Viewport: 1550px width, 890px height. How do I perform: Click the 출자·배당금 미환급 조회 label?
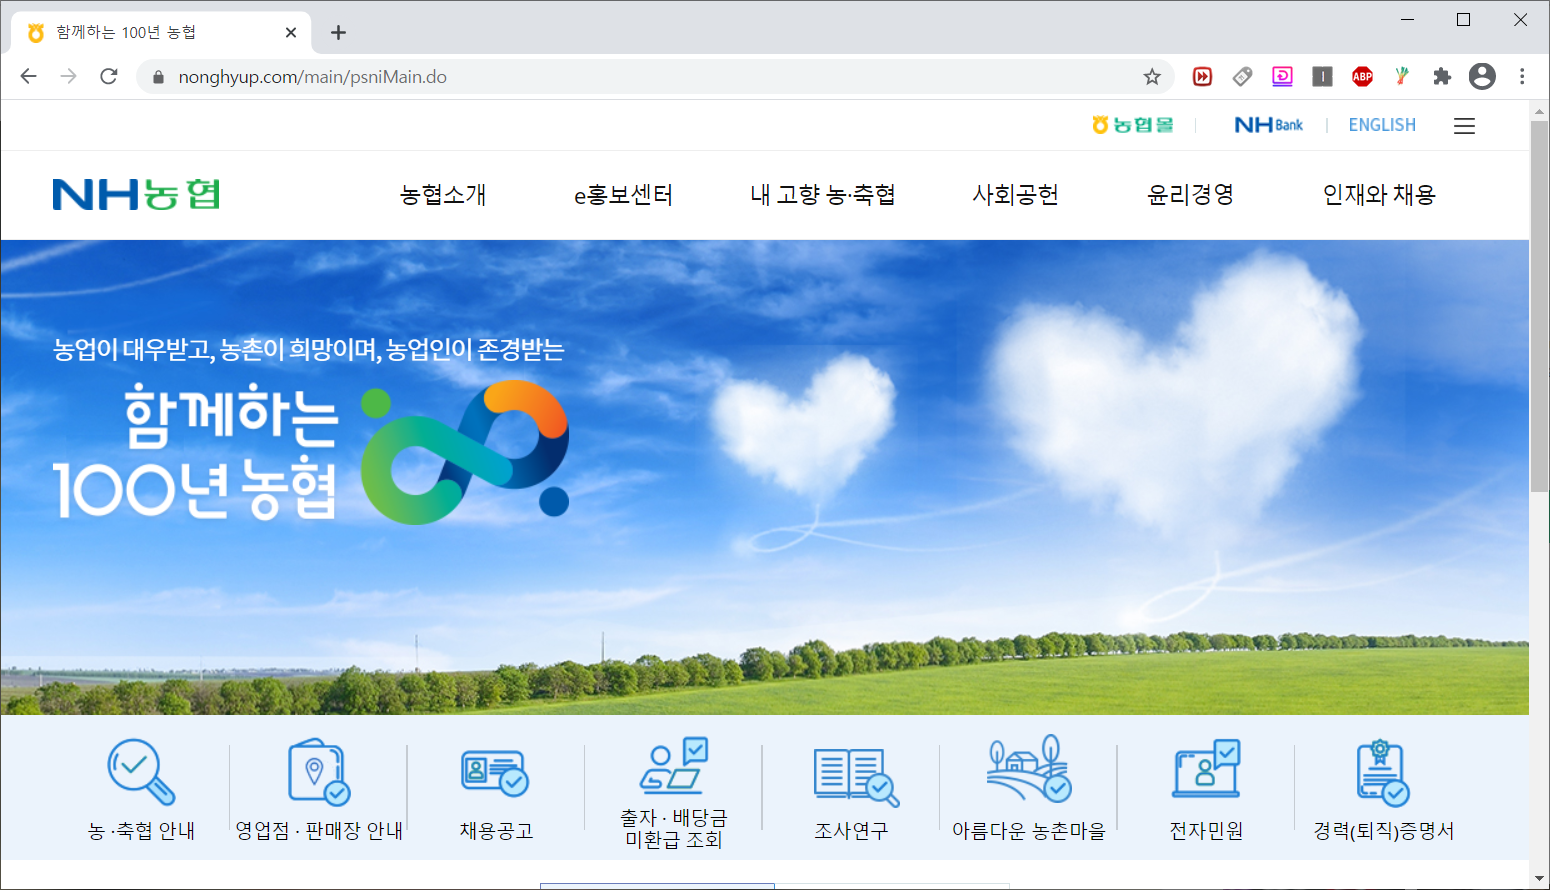674,829
